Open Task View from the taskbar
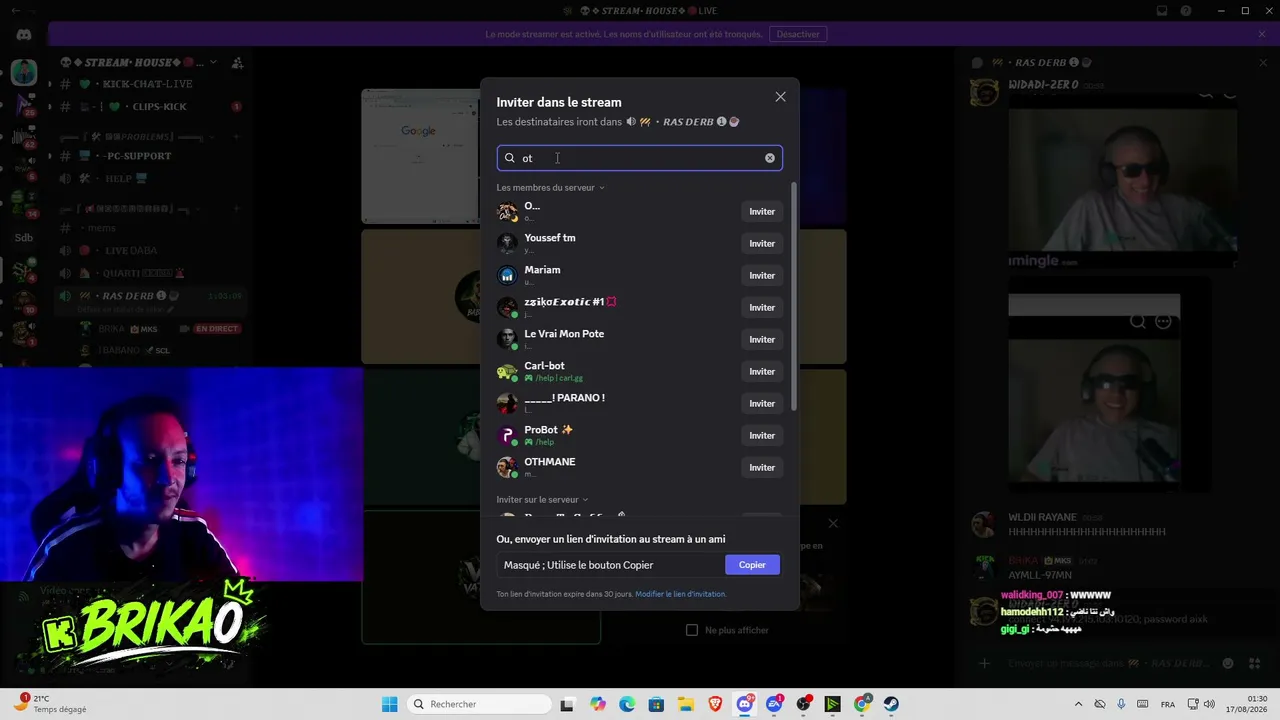1280x720 pixels. click(568, 704)
